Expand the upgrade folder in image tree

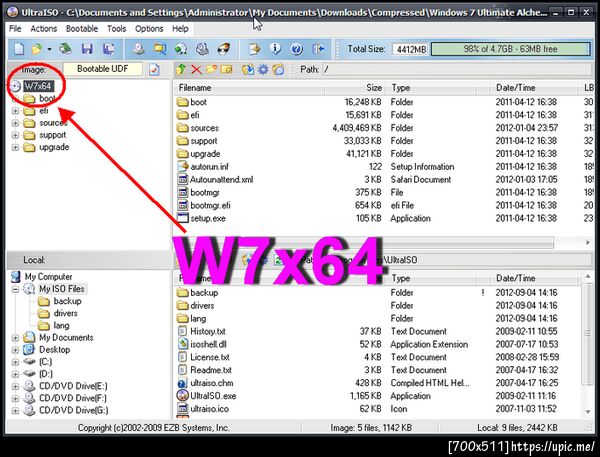pyautogui.click(x=15, y=147)
